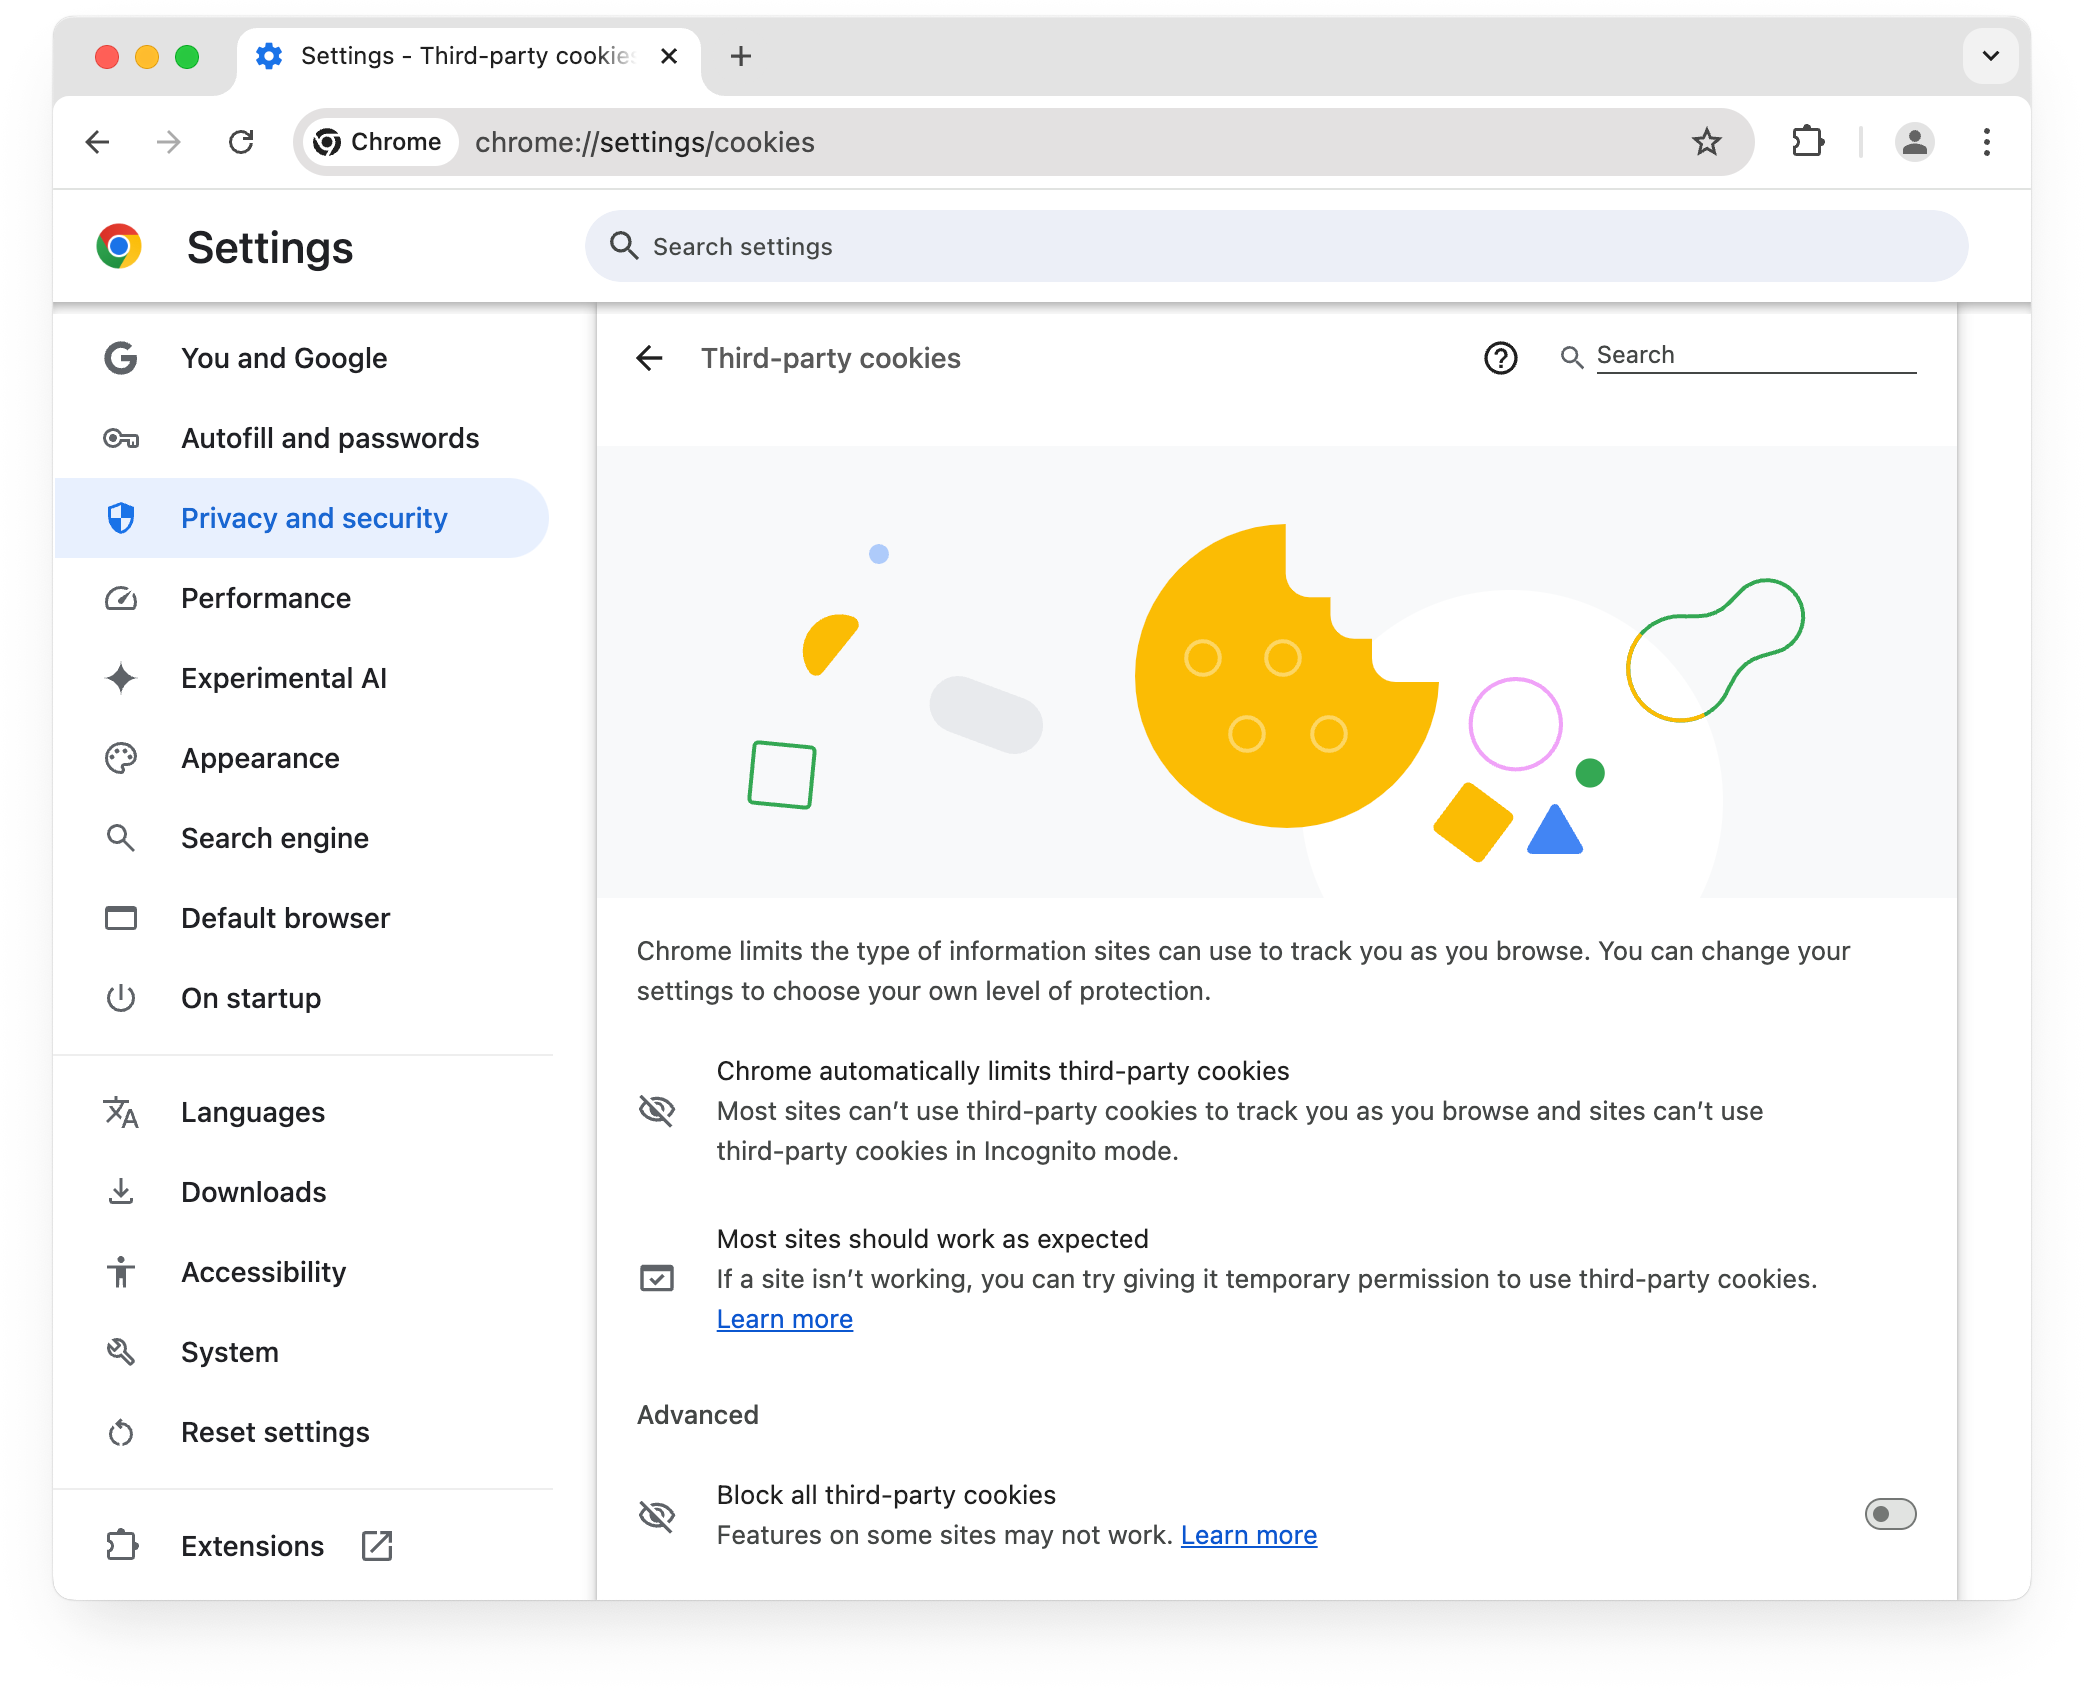Click the Privacy and security shield icon
2086x1691 pixels.
coord(123,518)
